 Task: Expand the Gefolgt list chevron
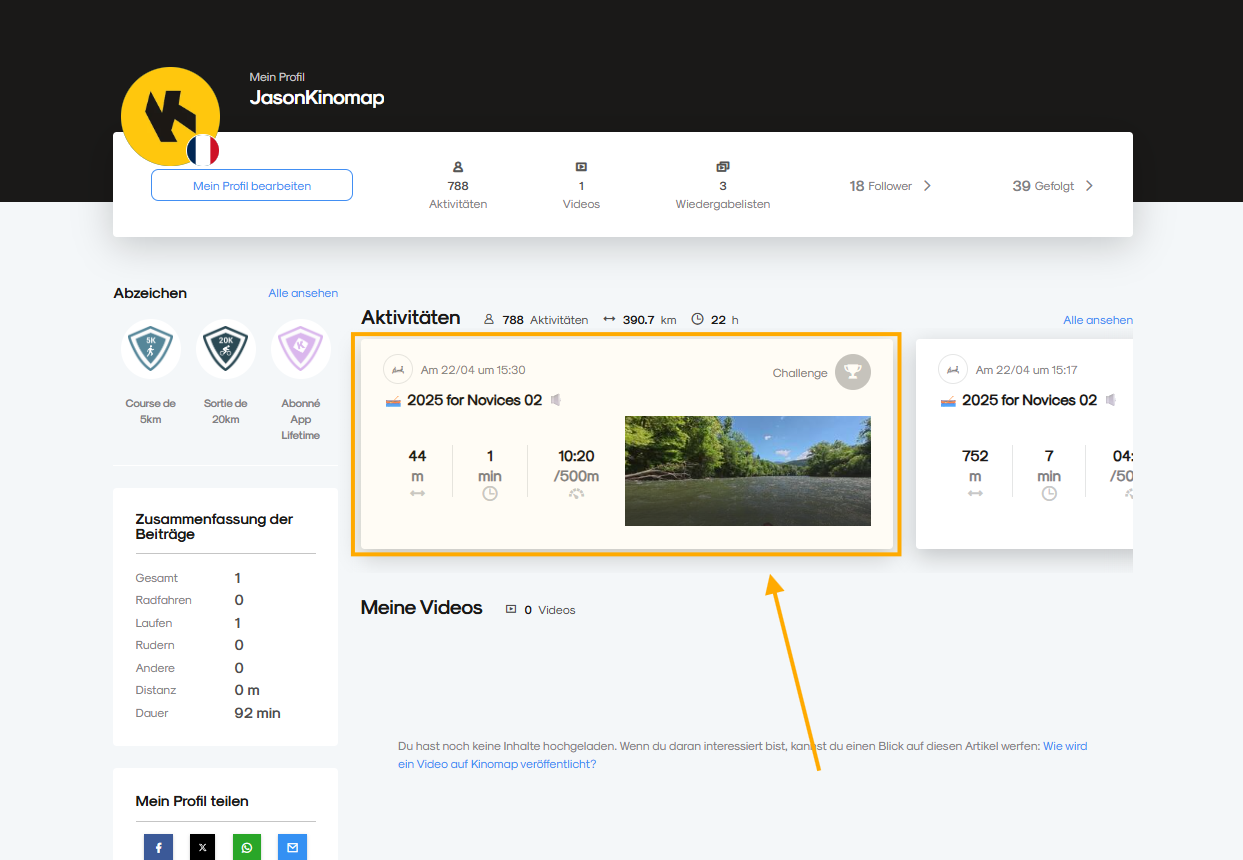1089,186
